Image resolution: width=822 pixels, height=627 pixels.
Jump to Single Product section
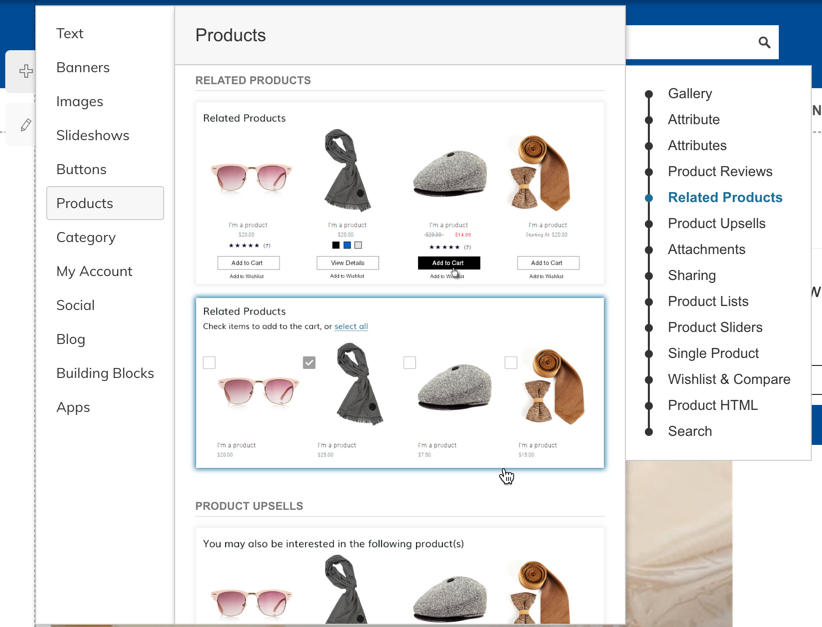pos(713,353)
